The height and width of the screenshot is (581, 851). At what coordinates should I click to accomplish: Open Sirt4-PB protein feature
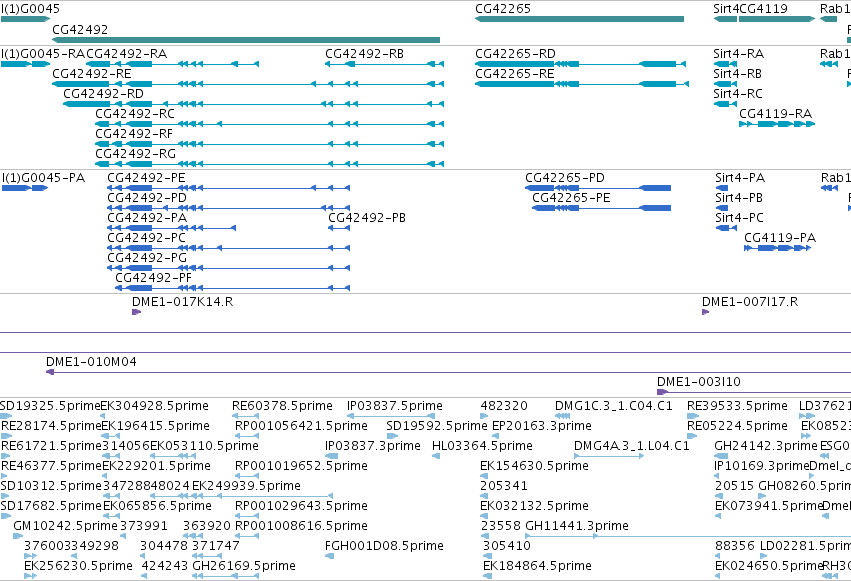[x=722, y=208]
